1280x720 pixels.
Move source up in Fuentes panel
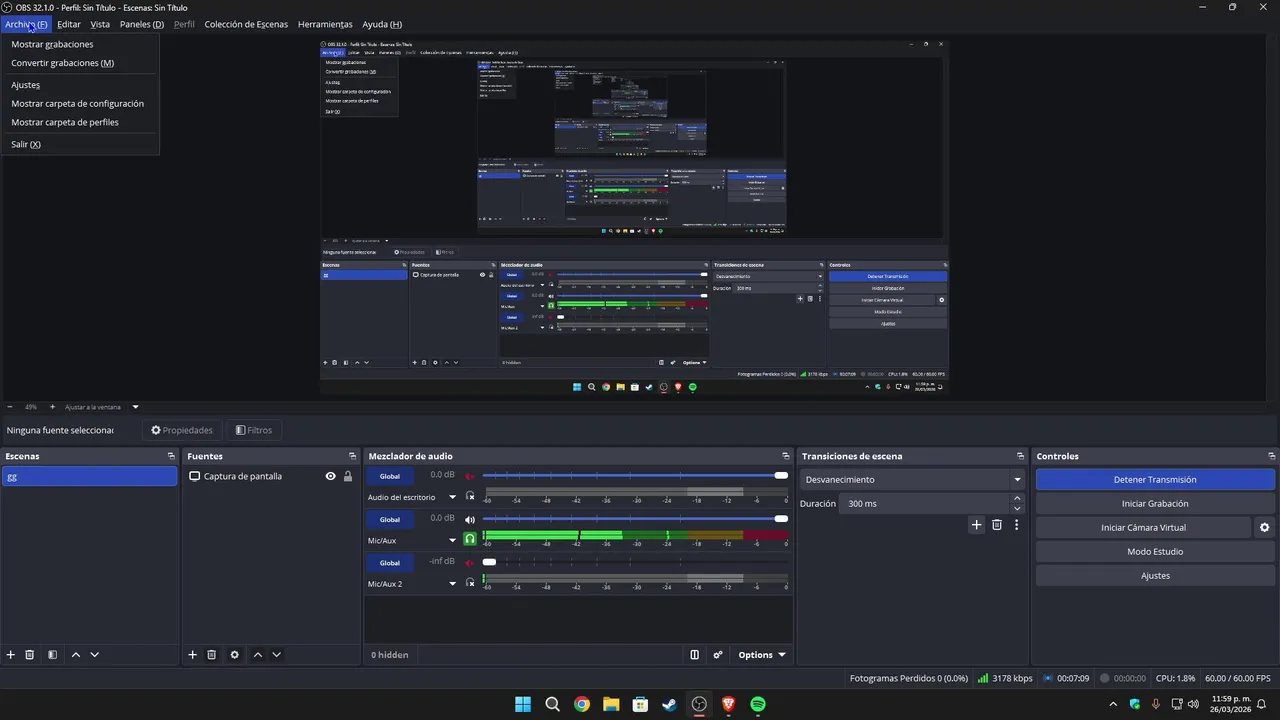click(x=258, y=655)
